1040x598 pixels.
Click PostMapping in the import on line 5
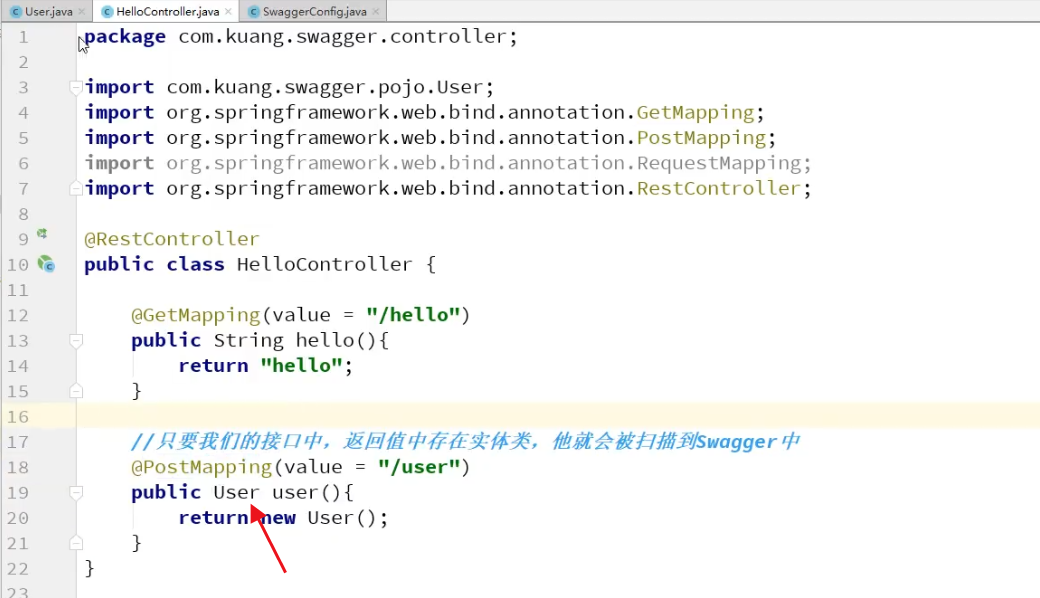point(701,139)
